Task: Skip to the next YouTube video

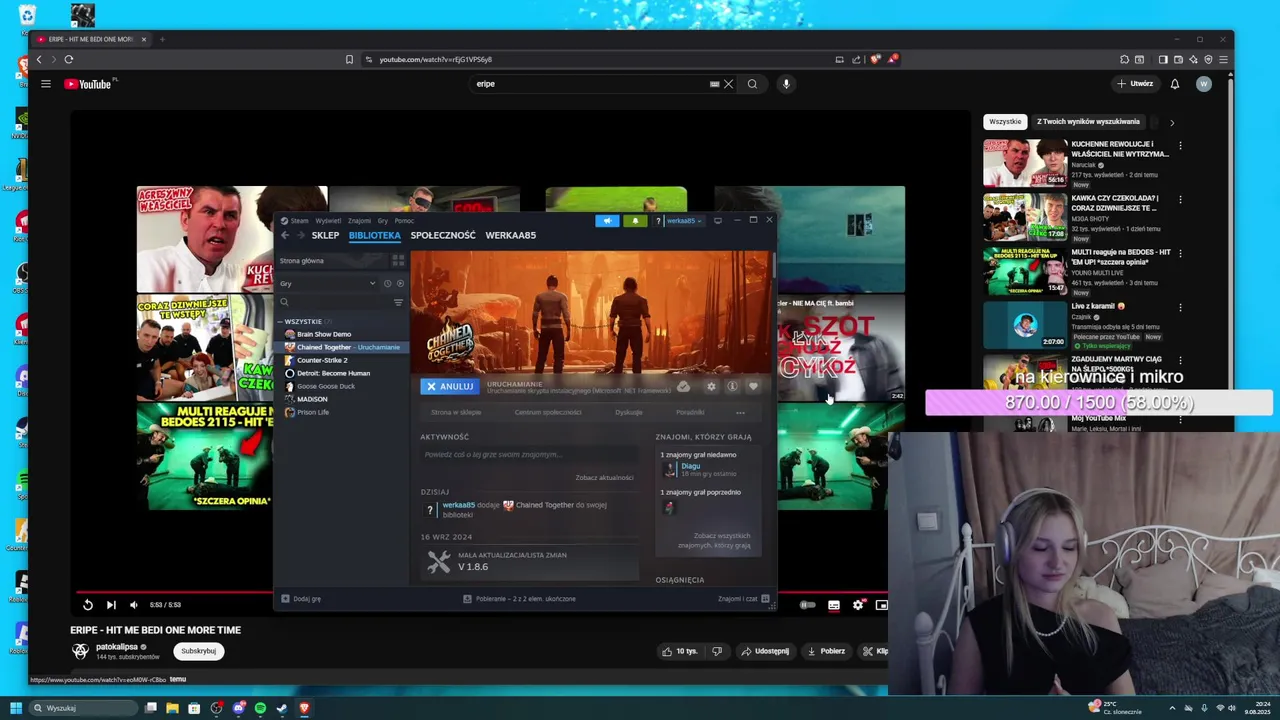Action: [111, 605]
